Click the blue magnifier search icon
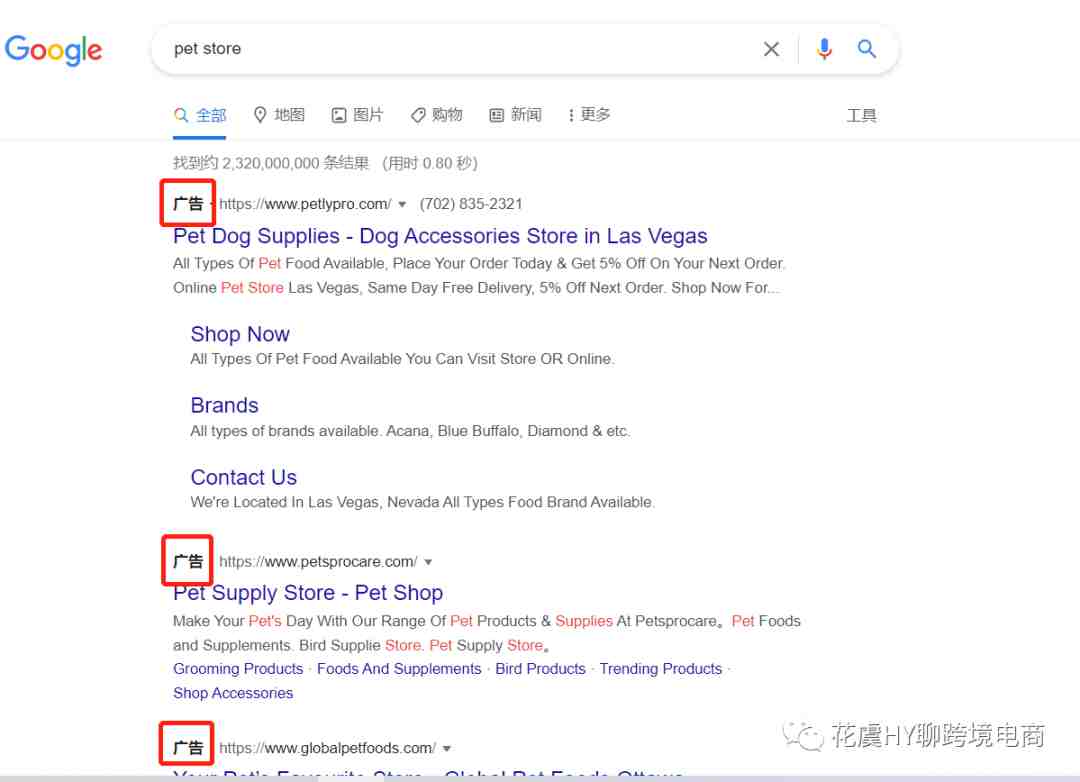1080x782 pixels. click(866, 49)
